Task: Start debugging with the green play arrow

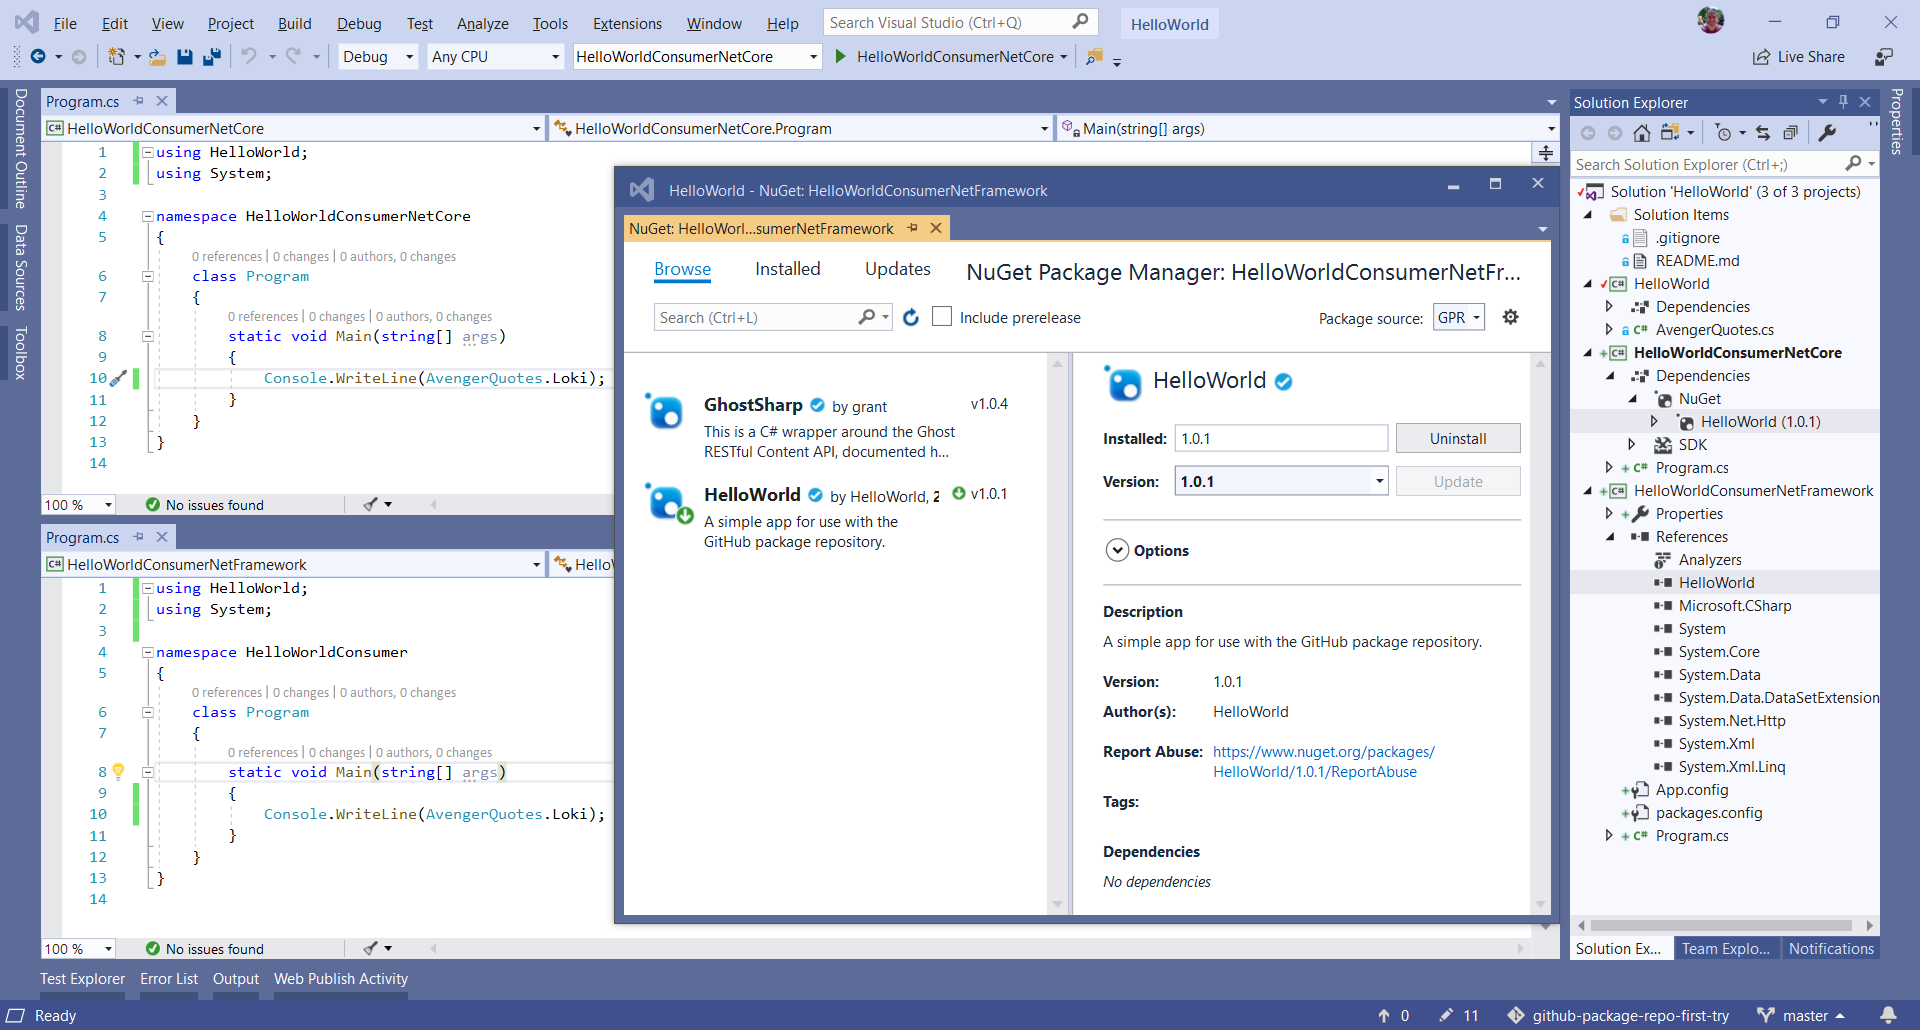Action: point(840,57)
